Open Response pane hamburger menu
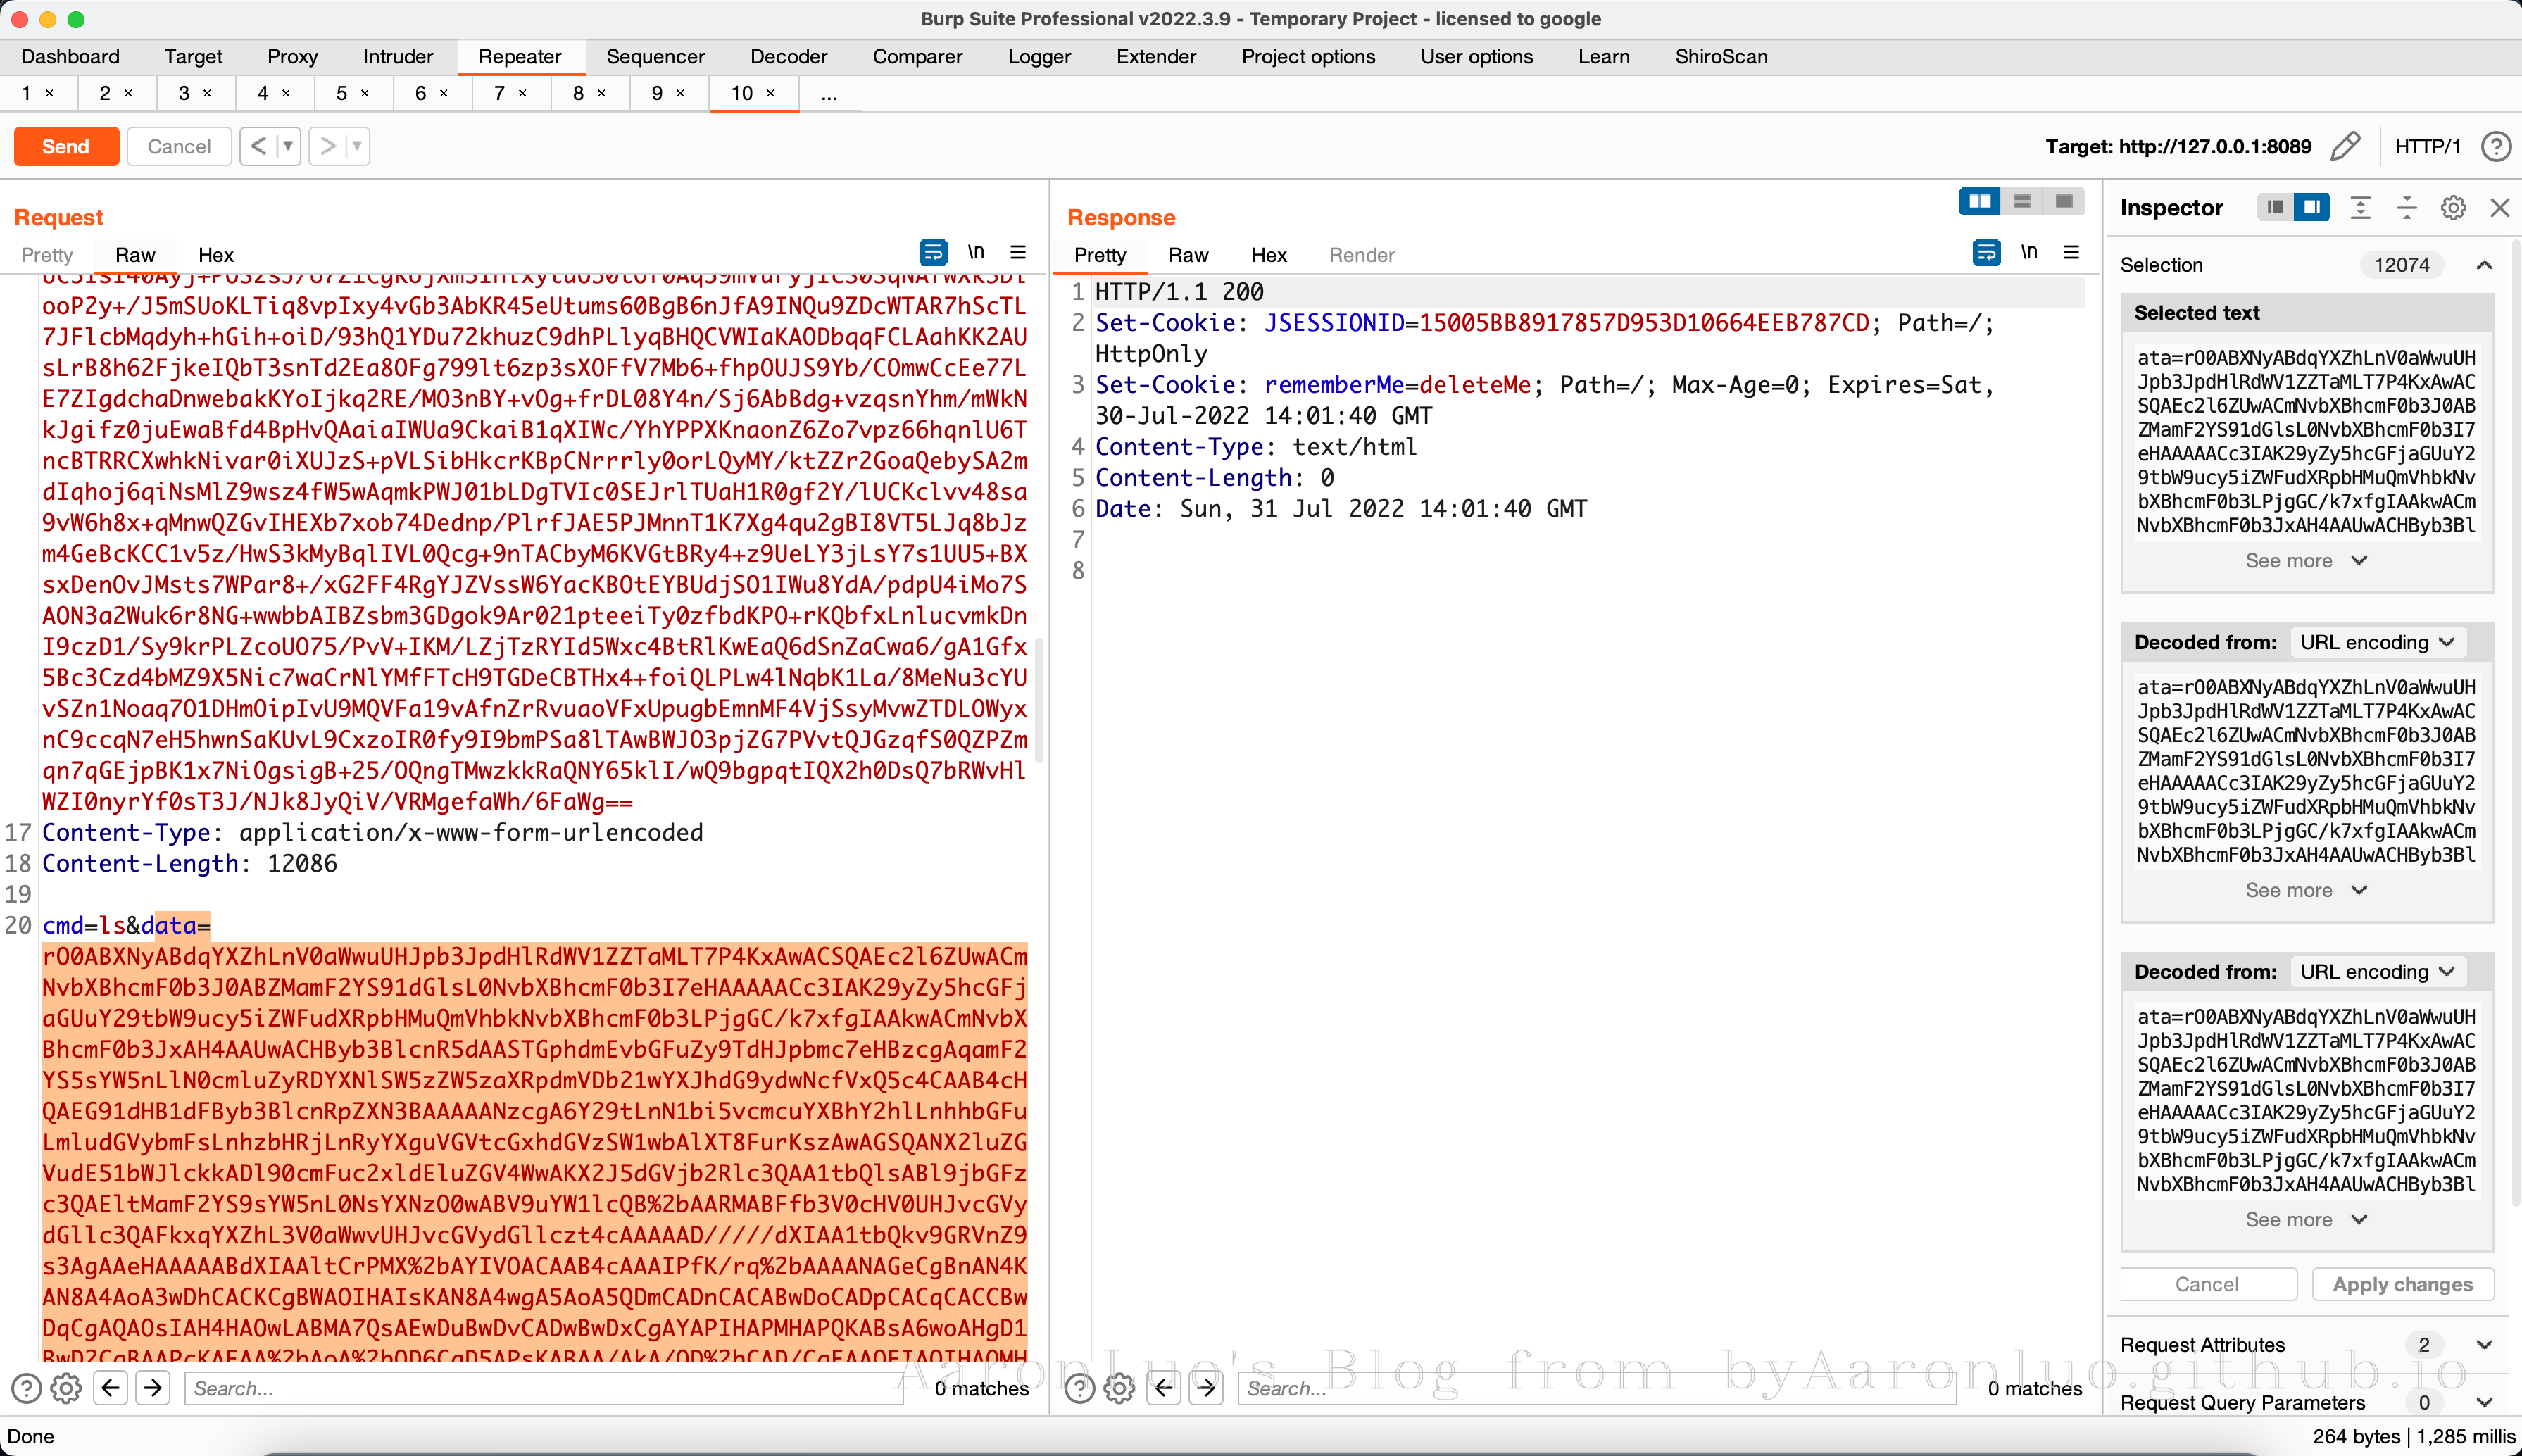The height and width of the screenshot is (1456, 2522). [2071, 252]
